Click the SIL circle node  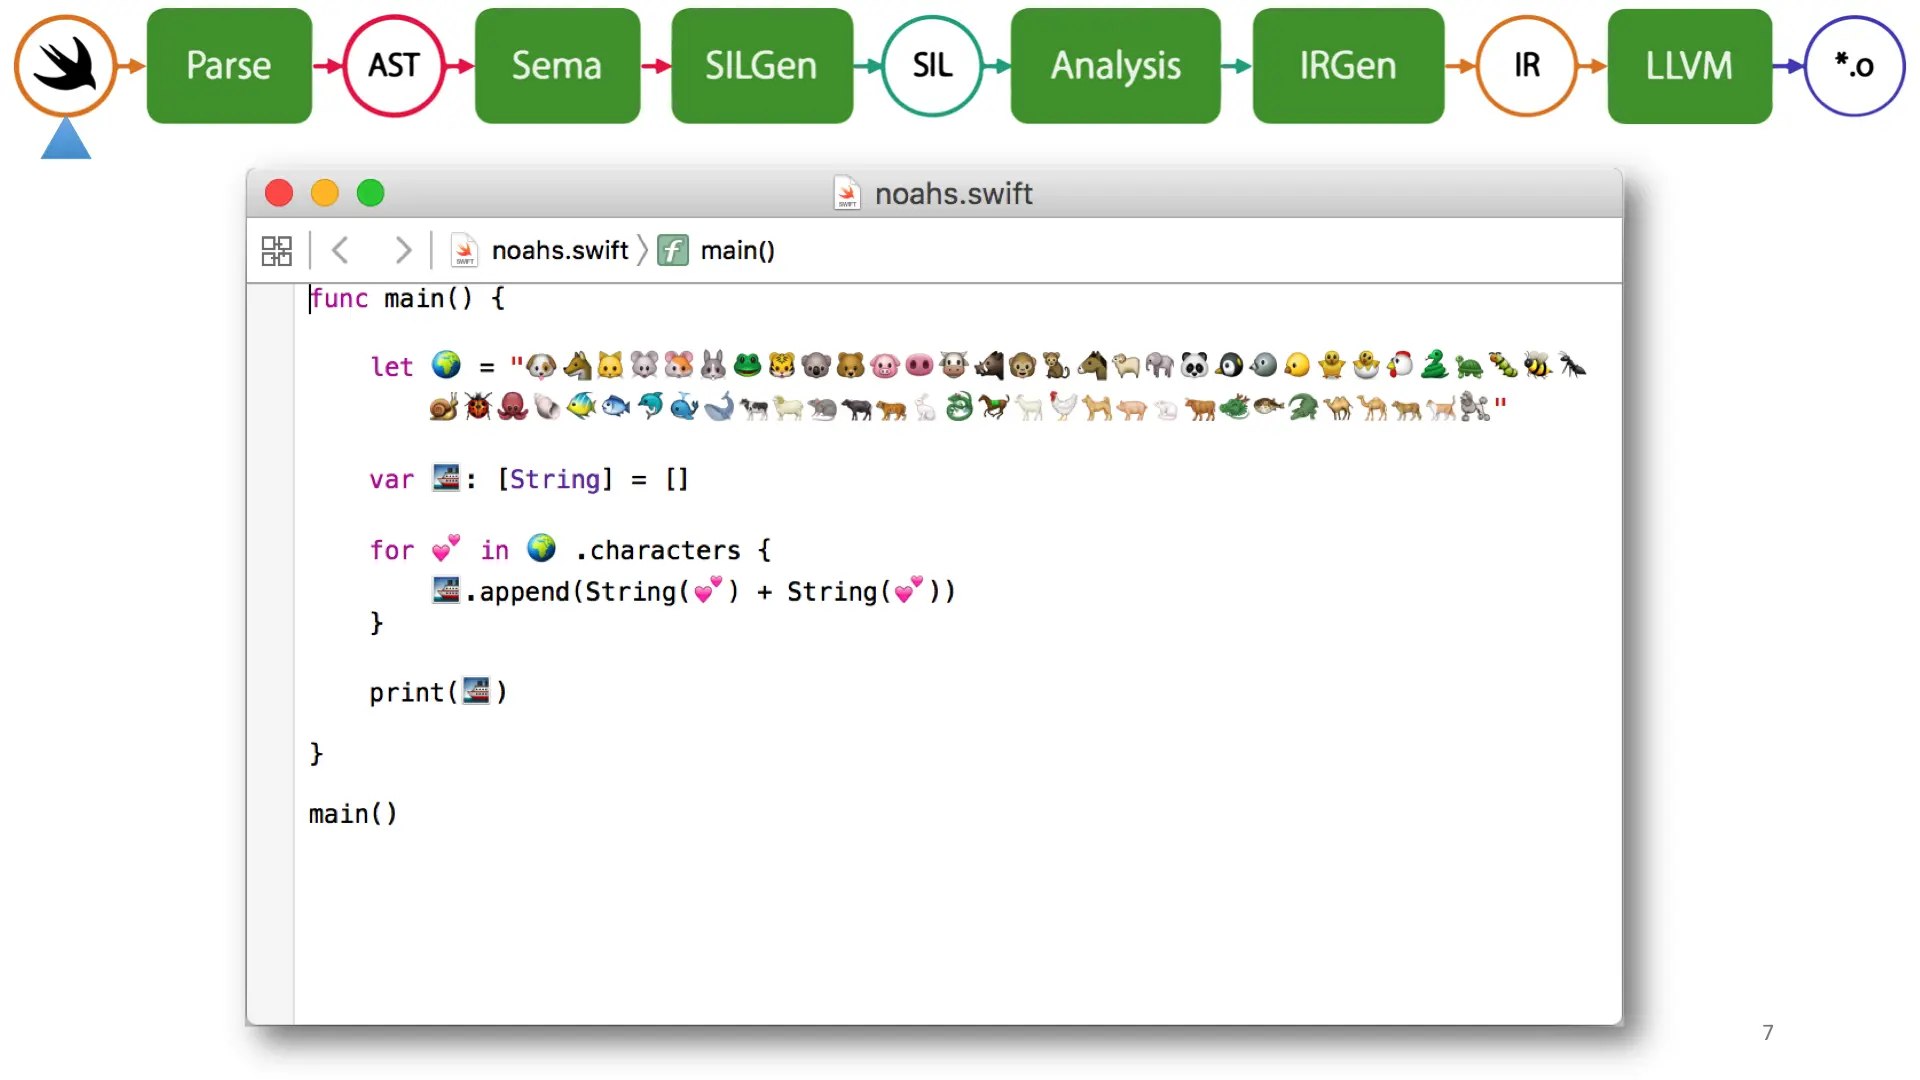932,66
